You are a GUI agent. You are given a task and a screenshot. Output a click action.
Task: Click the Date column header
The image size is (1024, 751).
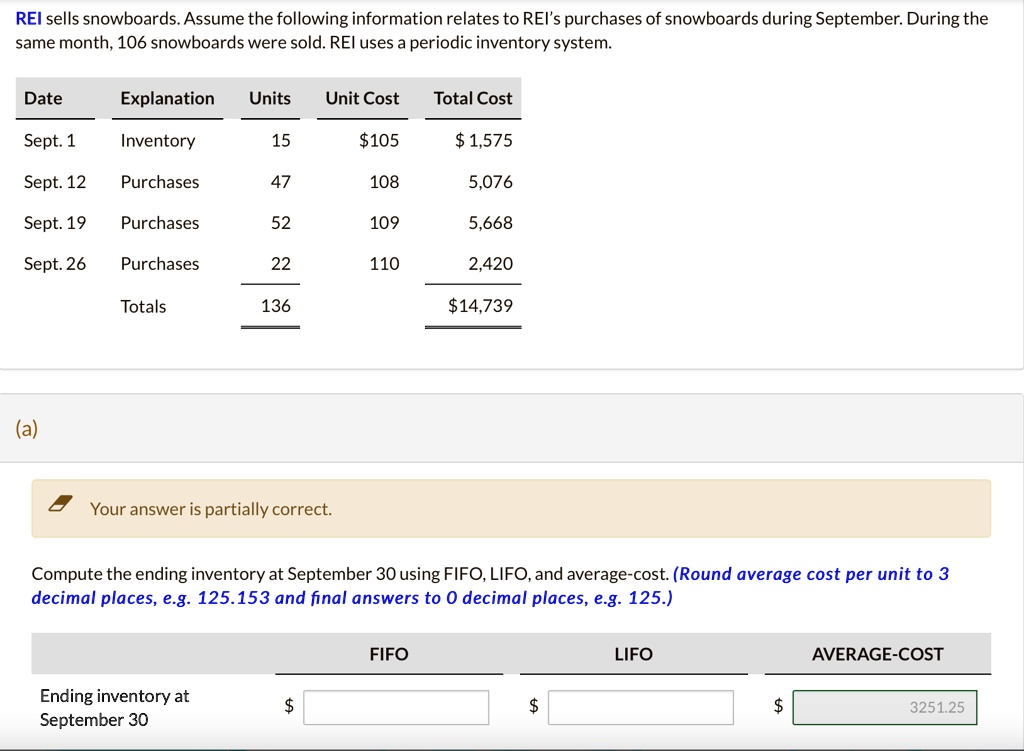coord(43,98)
